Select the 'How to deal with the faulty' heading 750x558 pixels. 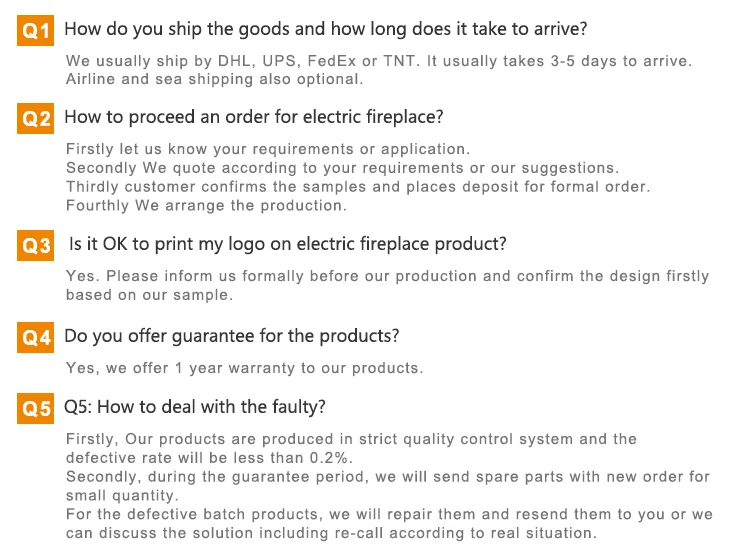[195, 407]
